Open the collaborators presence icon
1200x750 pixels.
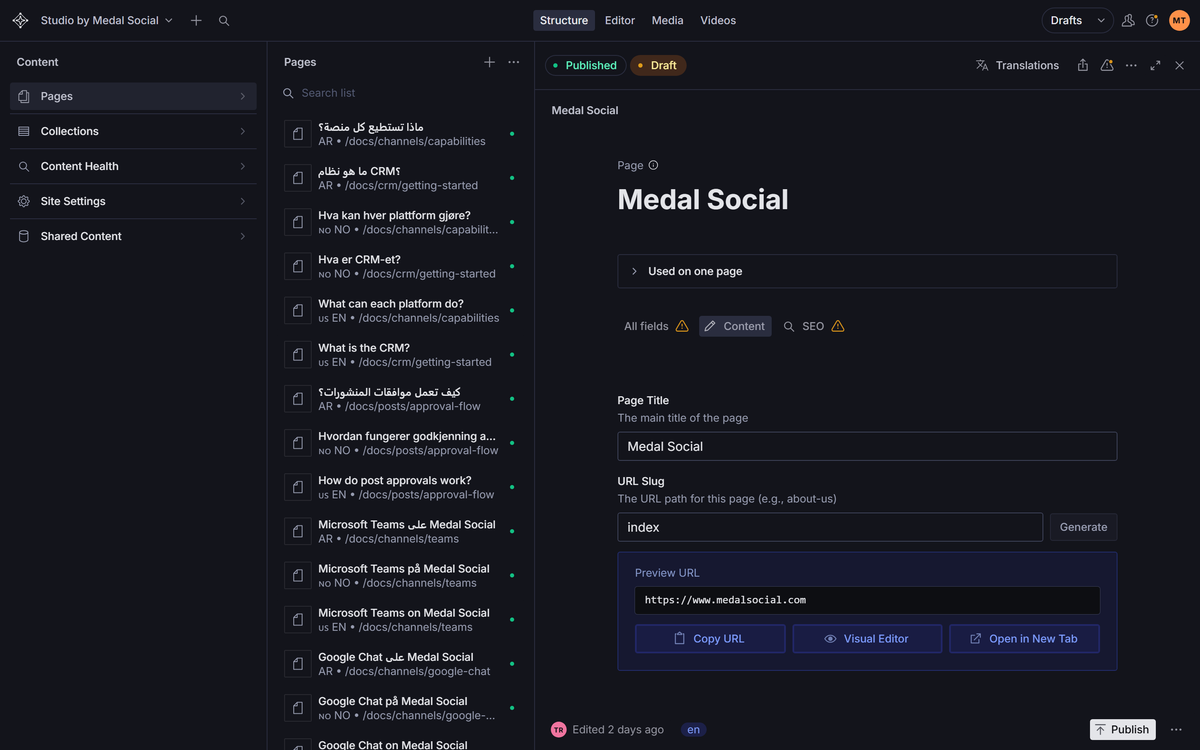[x=1128, y=20]
